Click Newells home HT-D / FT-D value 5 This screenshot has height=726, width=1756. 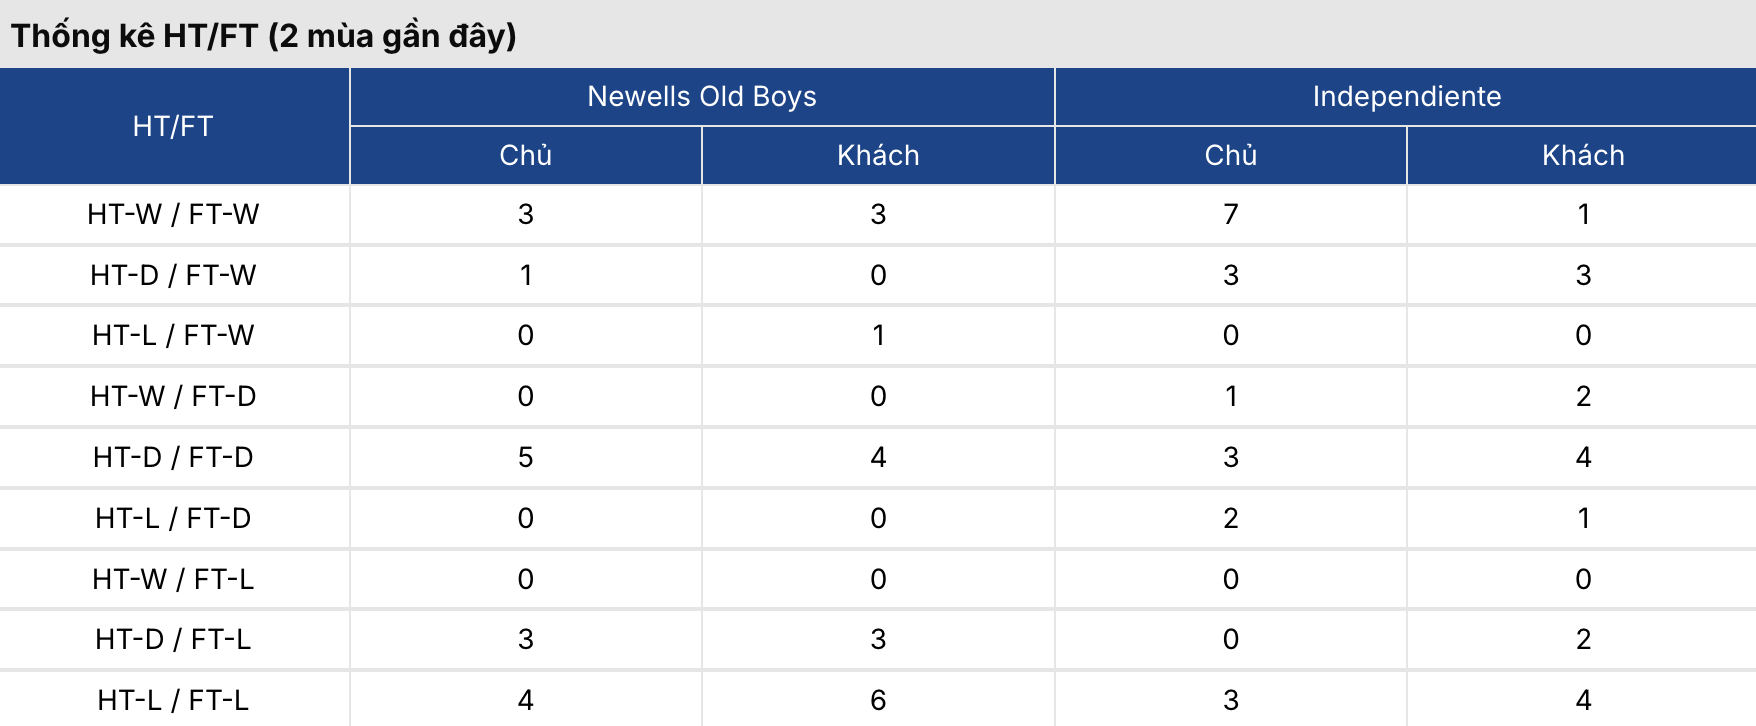(x=526, y=457)
